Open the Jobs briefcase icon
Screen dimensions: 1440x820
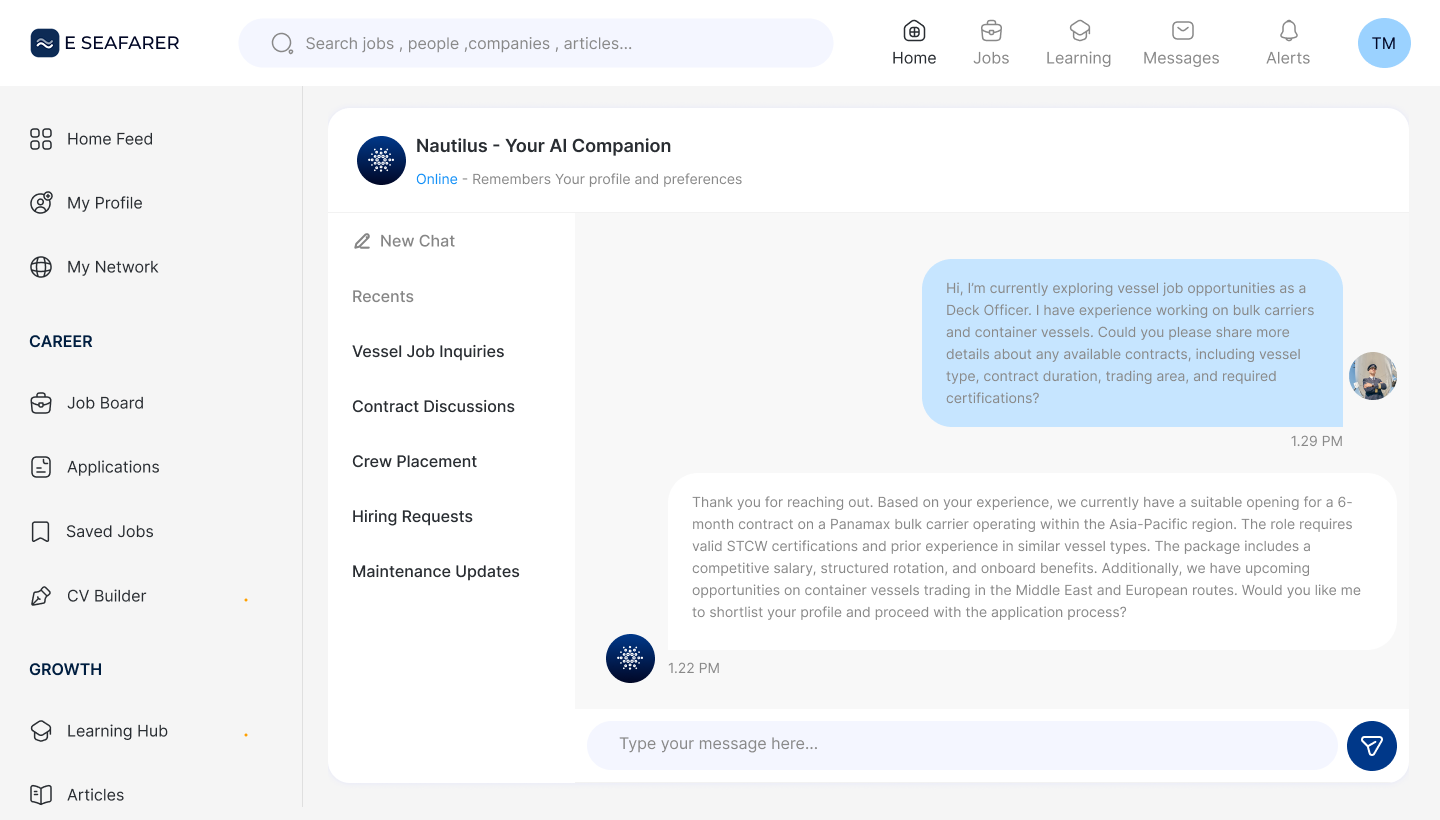pyautogui.click(x=991, y=30)
